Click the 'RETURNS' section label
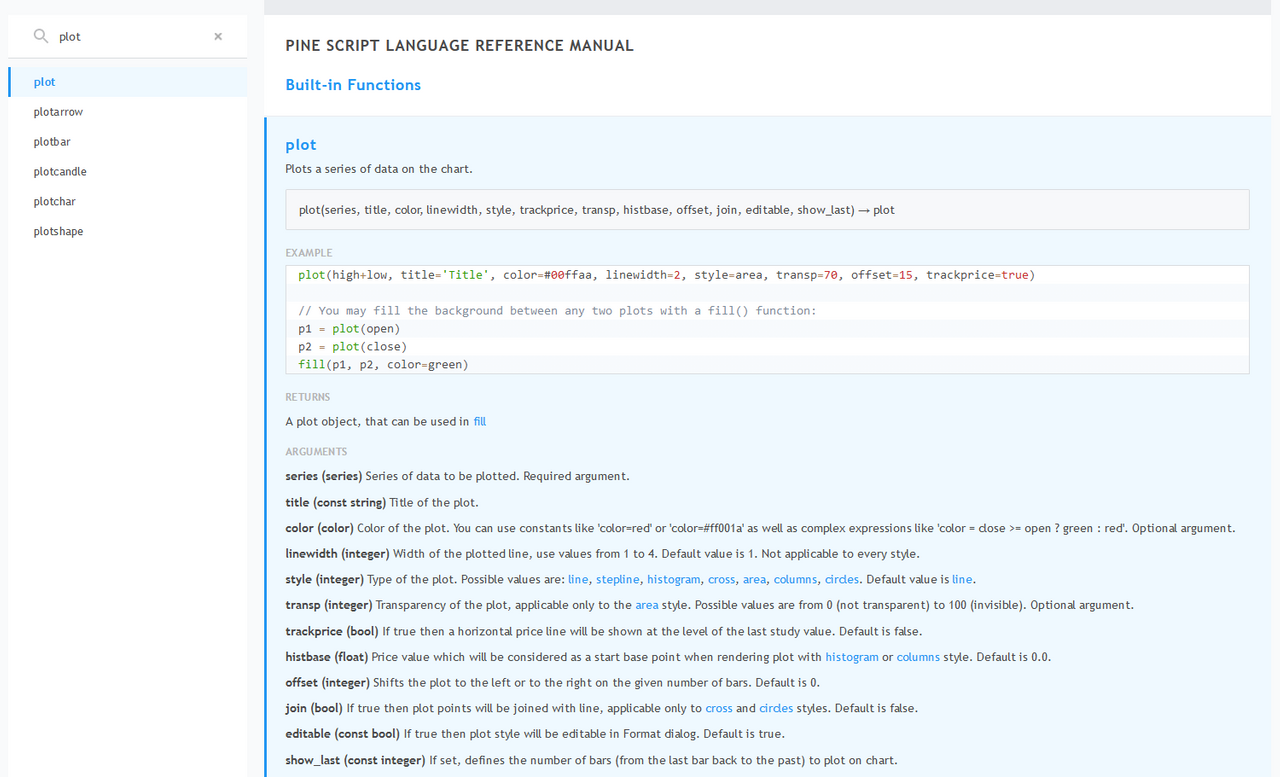This screenshot has width=1280, height=777. 308,397
